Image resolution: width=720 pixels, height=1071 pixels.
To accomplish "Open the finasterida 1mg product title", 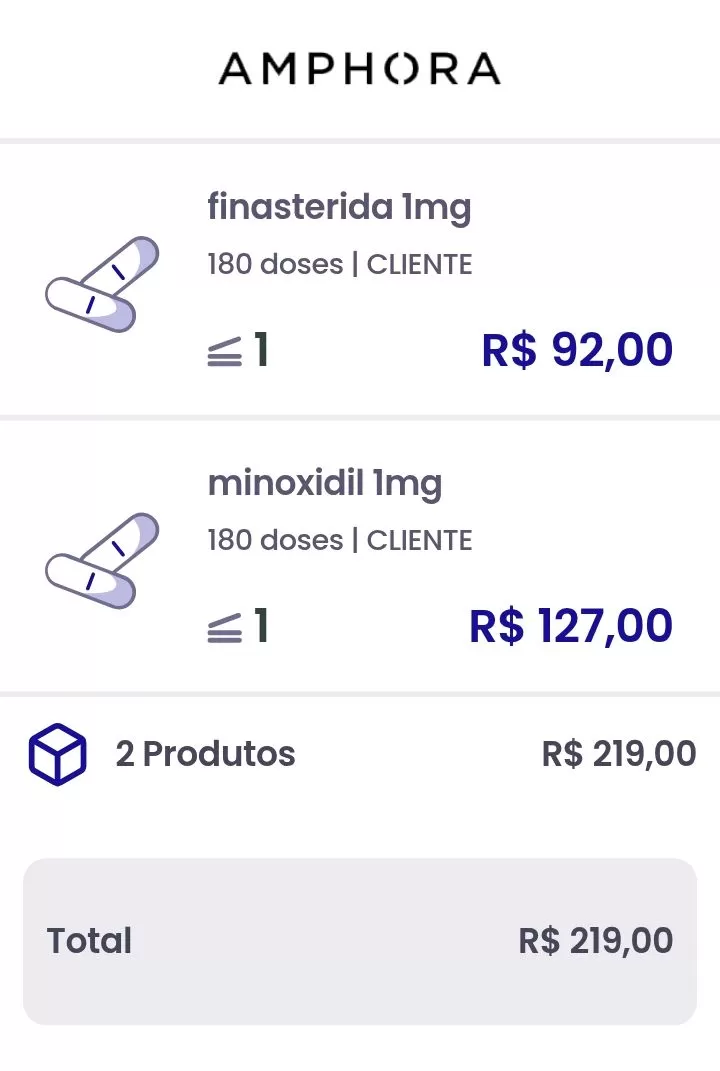I will coord(339,208).
